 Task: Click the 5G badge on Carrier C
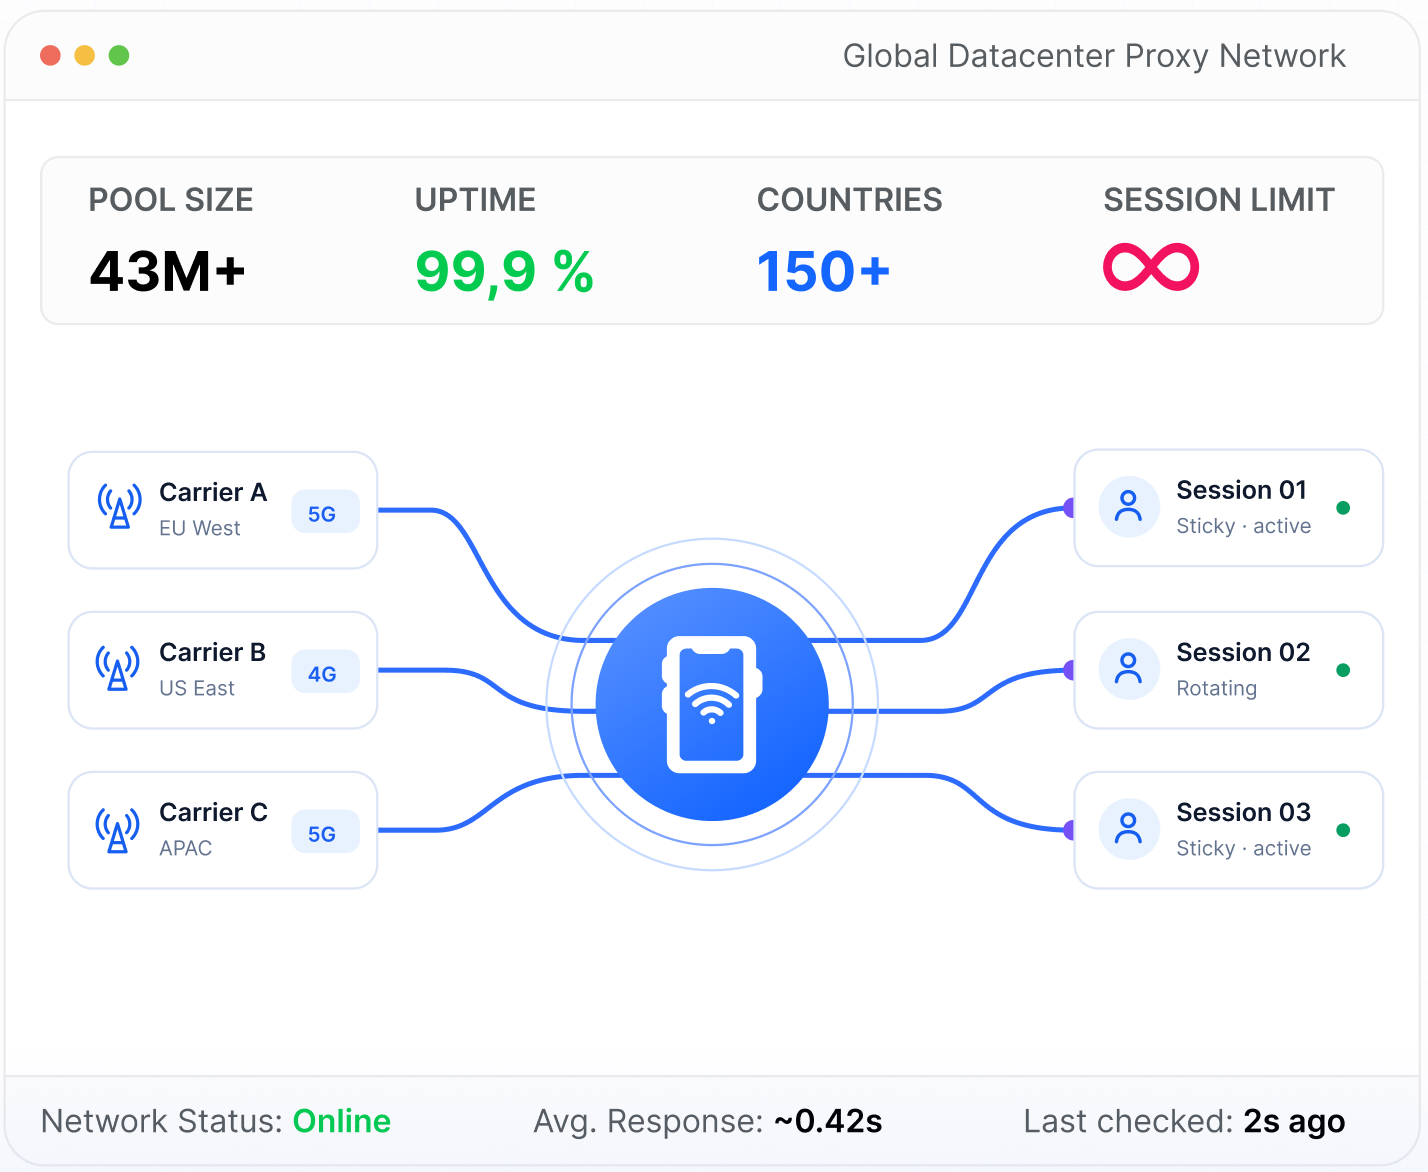325,833
